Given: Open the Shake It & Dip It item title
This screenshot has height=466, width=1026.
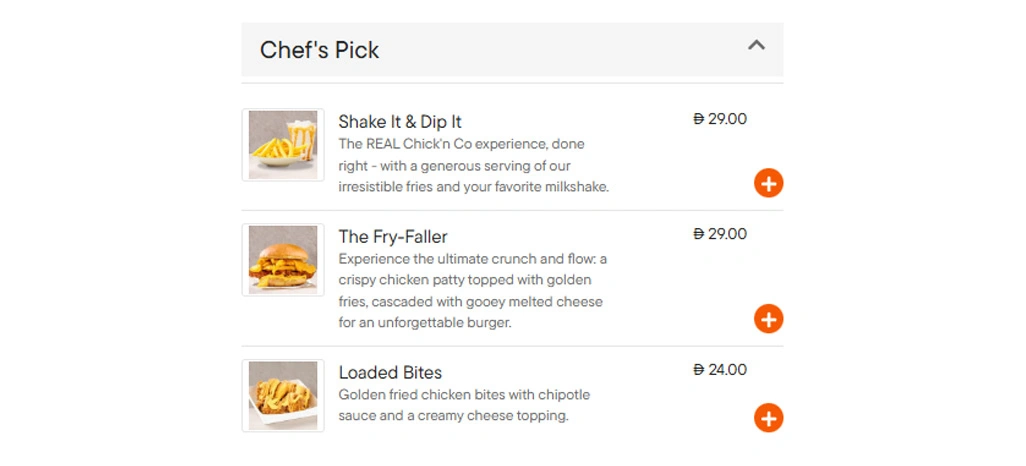Looking at the screenshot, I should pos(400,122).
